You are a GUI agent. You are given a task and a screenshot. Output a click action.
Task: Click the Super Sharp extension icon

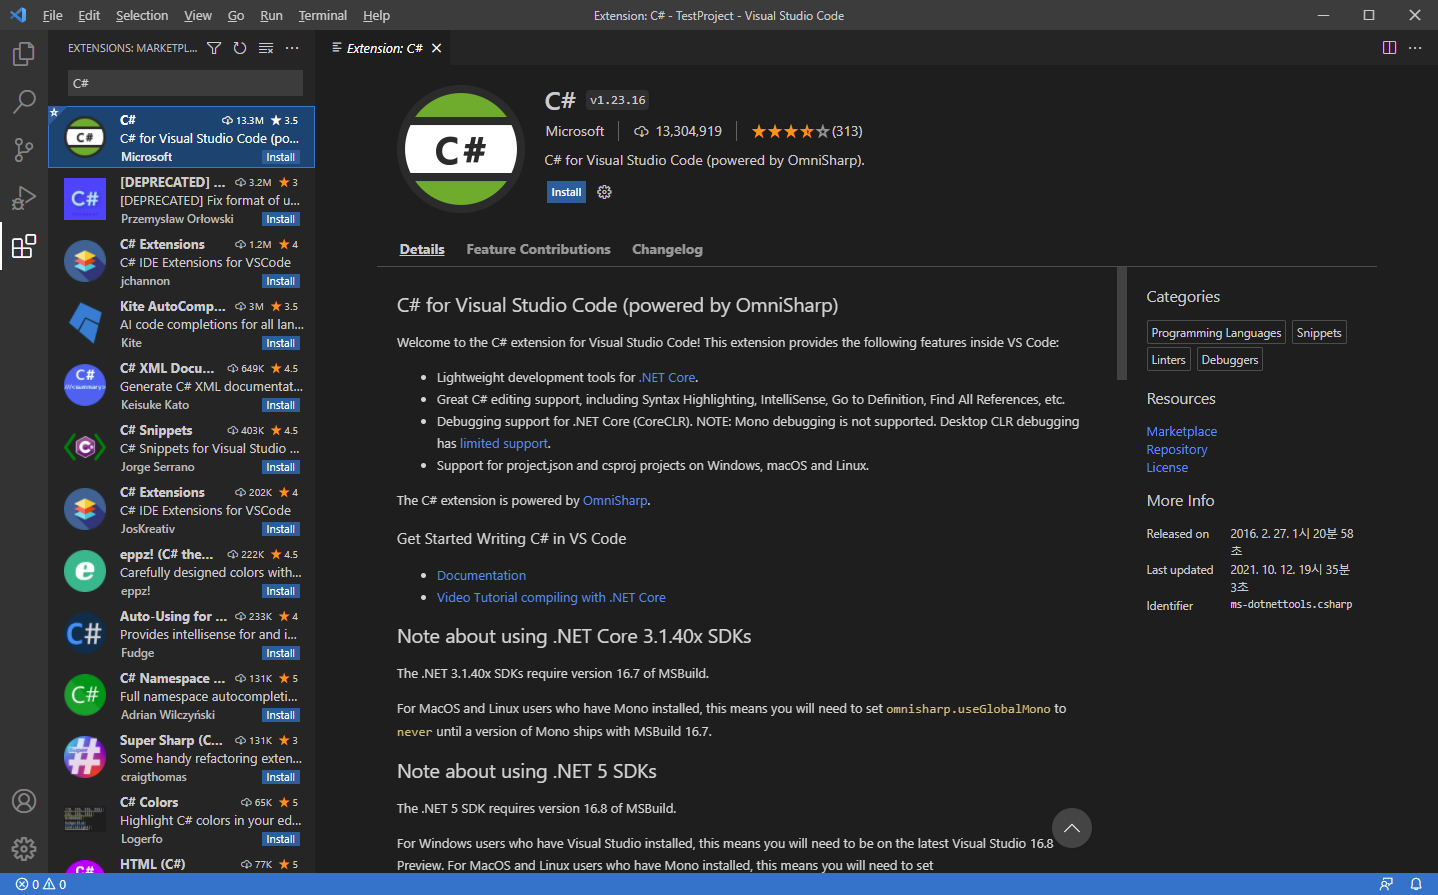tap(85, 757)
